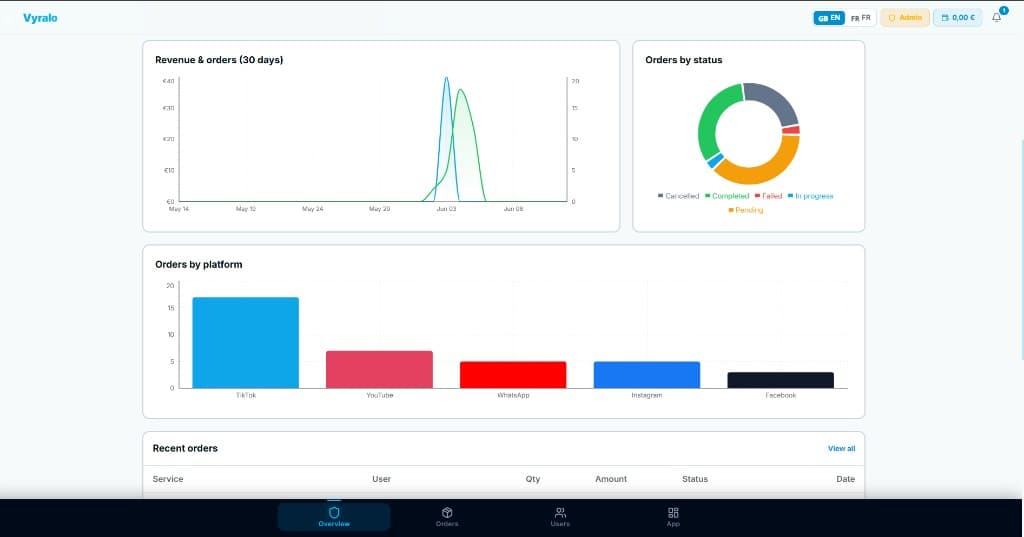
Task: Go to the Overview tab
Action: pyautogui.click(x=334, y=517)
